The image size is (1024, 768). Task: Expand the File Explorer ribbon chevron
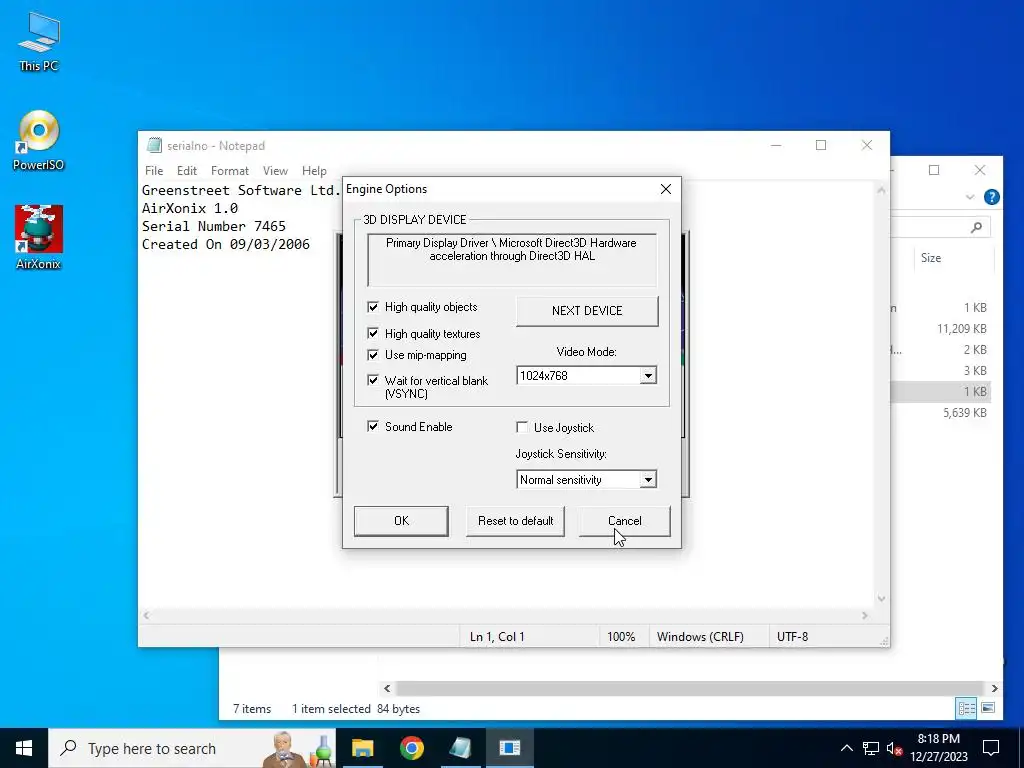[x=970, y=197]
